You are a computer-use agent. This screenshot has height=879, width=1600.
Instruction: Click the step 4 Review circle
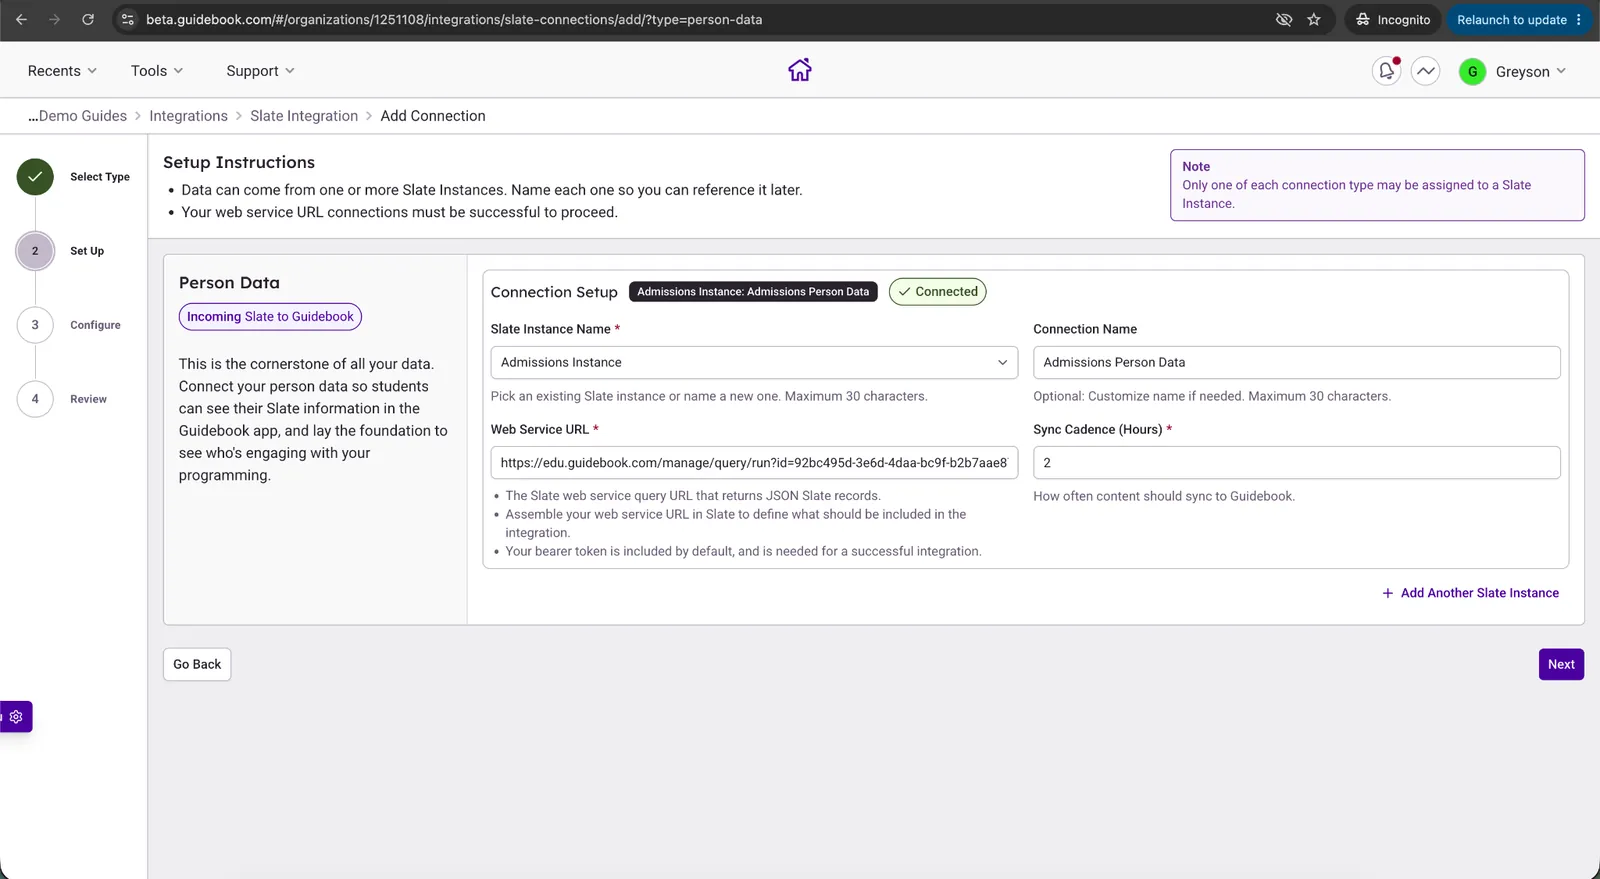click(x=35, y=399)
